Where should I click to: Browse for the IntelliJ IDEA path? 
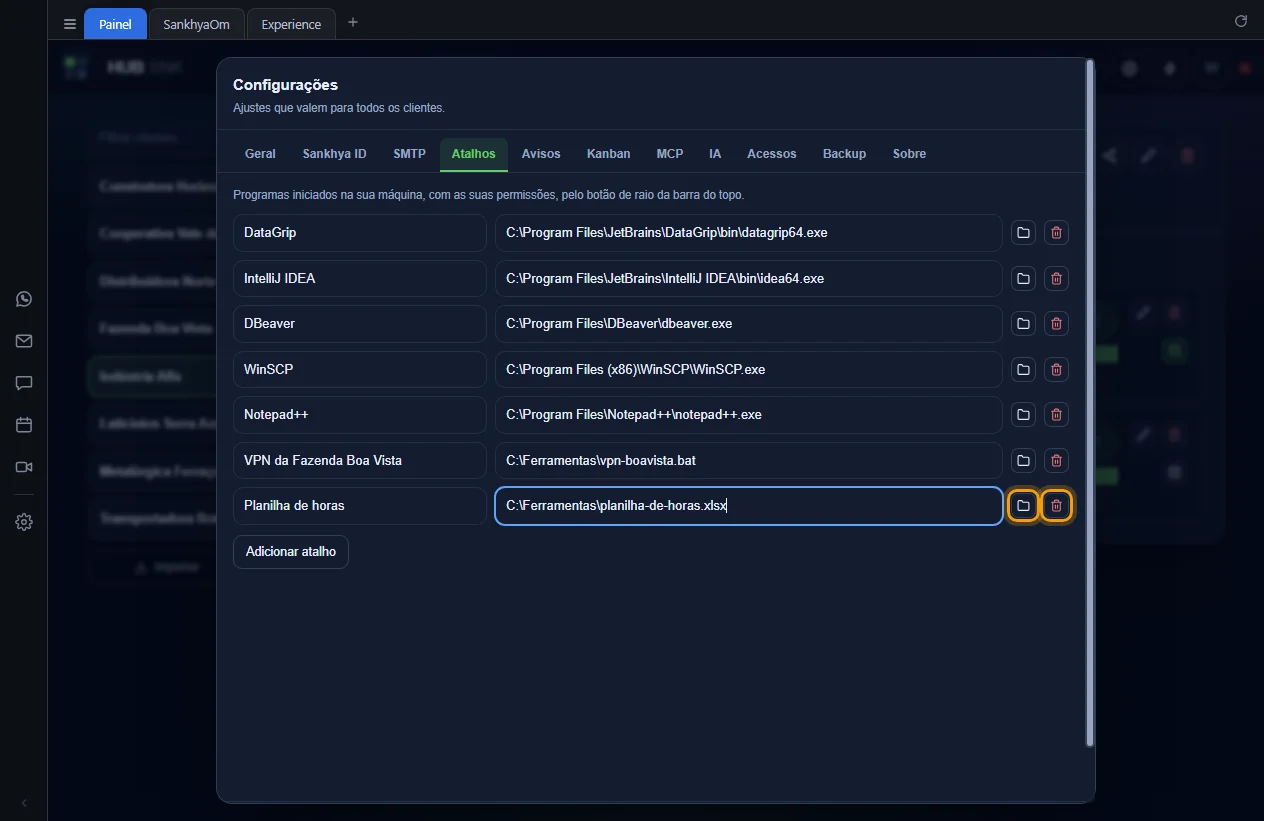[1023, 278]
